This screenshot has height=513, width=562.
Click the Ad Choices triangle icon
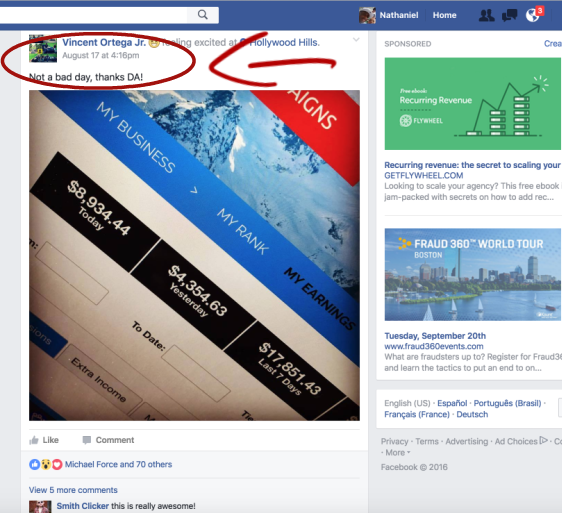pos(544,440)
